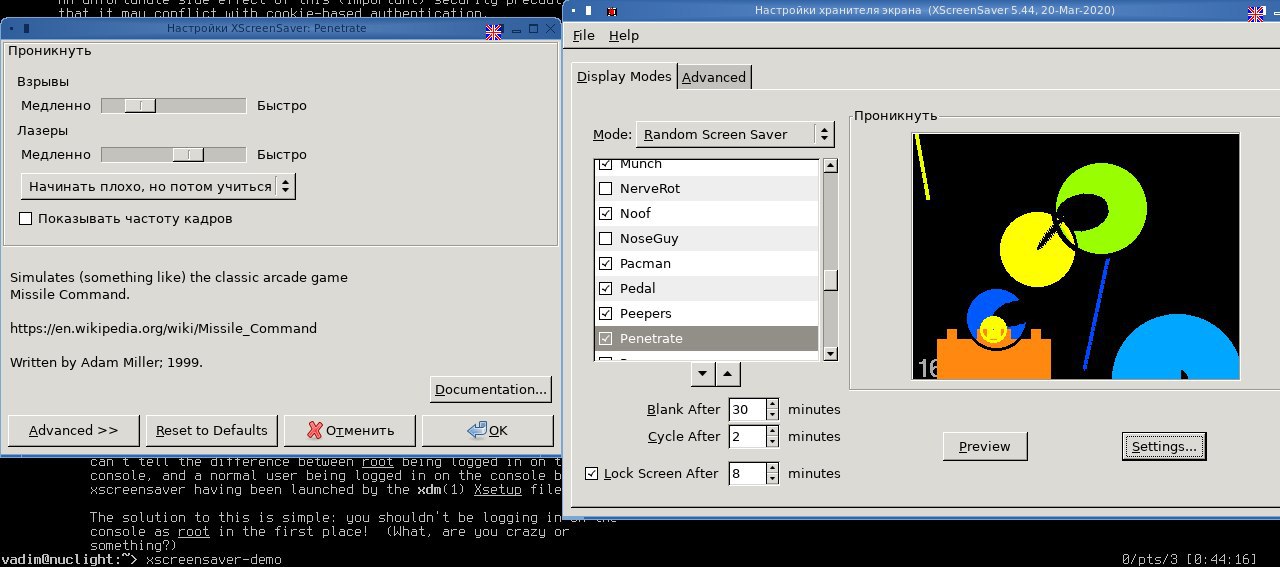Click the red application icon in XScreenSaver titlebar
Viewport: 1280px width, 567px height.
pos(610,13)
